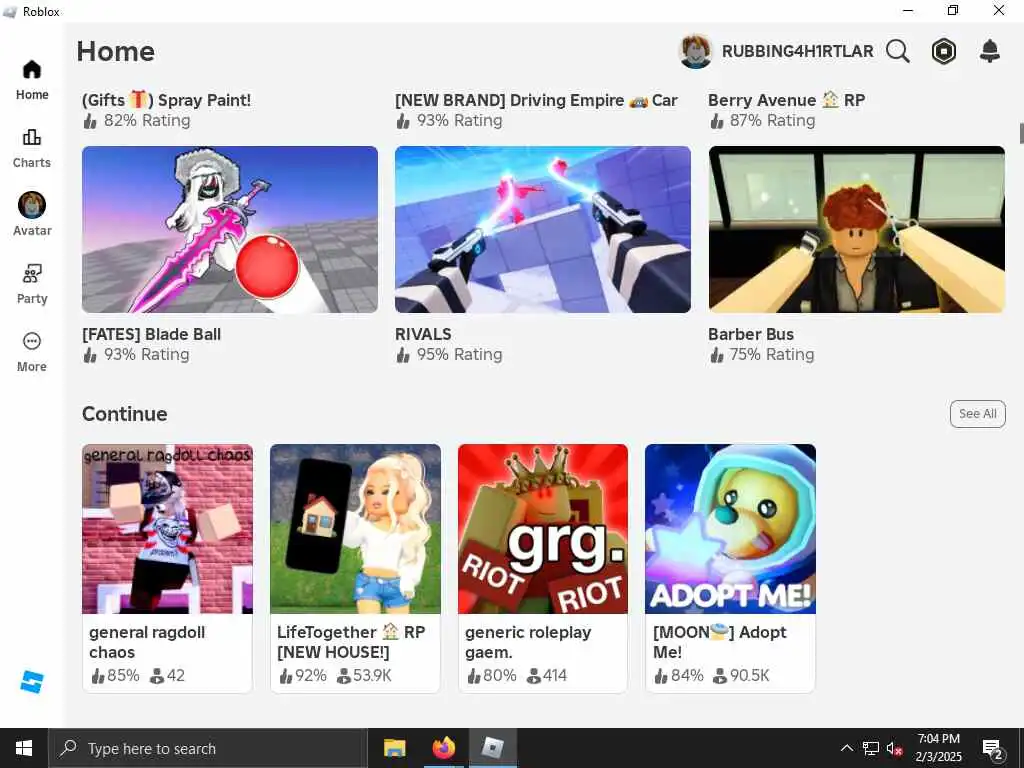Open the search magnifier icon
Image resolution: width=1024 pixels, height=768 pixels.
tap(897, 51)
